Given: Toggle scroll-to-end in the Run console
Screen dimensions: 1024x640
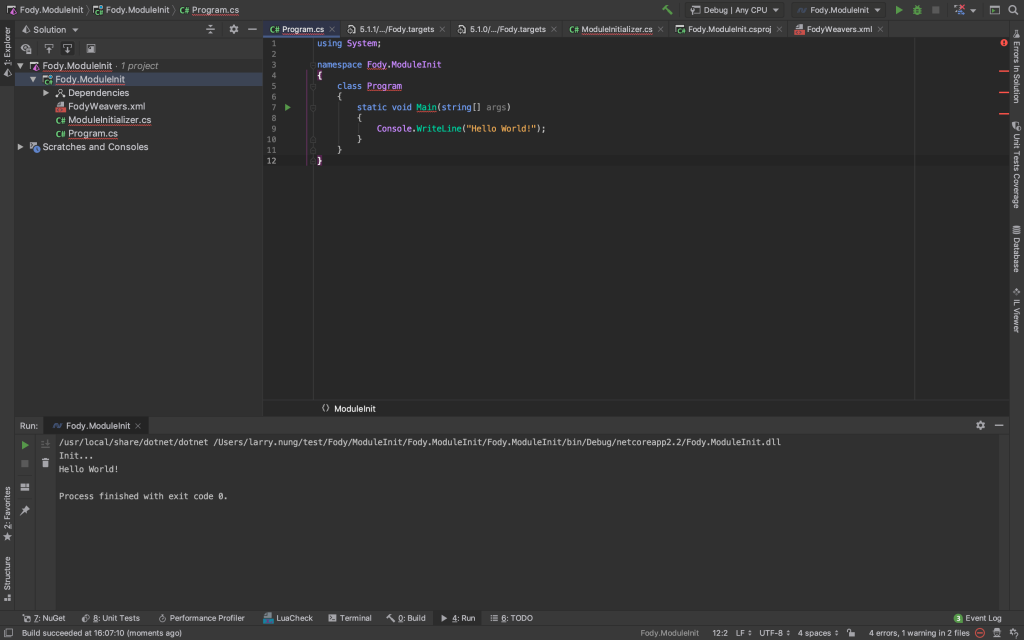Looking at the screenshot, I should click(x=45, y=444).
